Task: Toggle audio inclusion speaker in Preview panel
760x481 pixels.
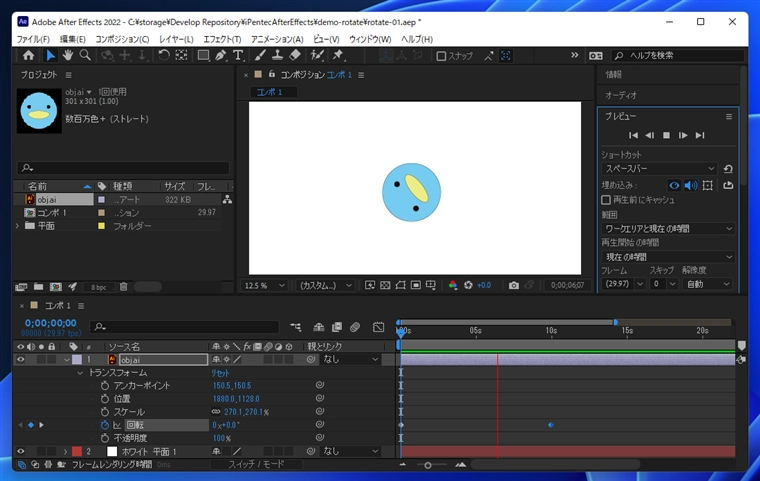Action: pos(691,185)
